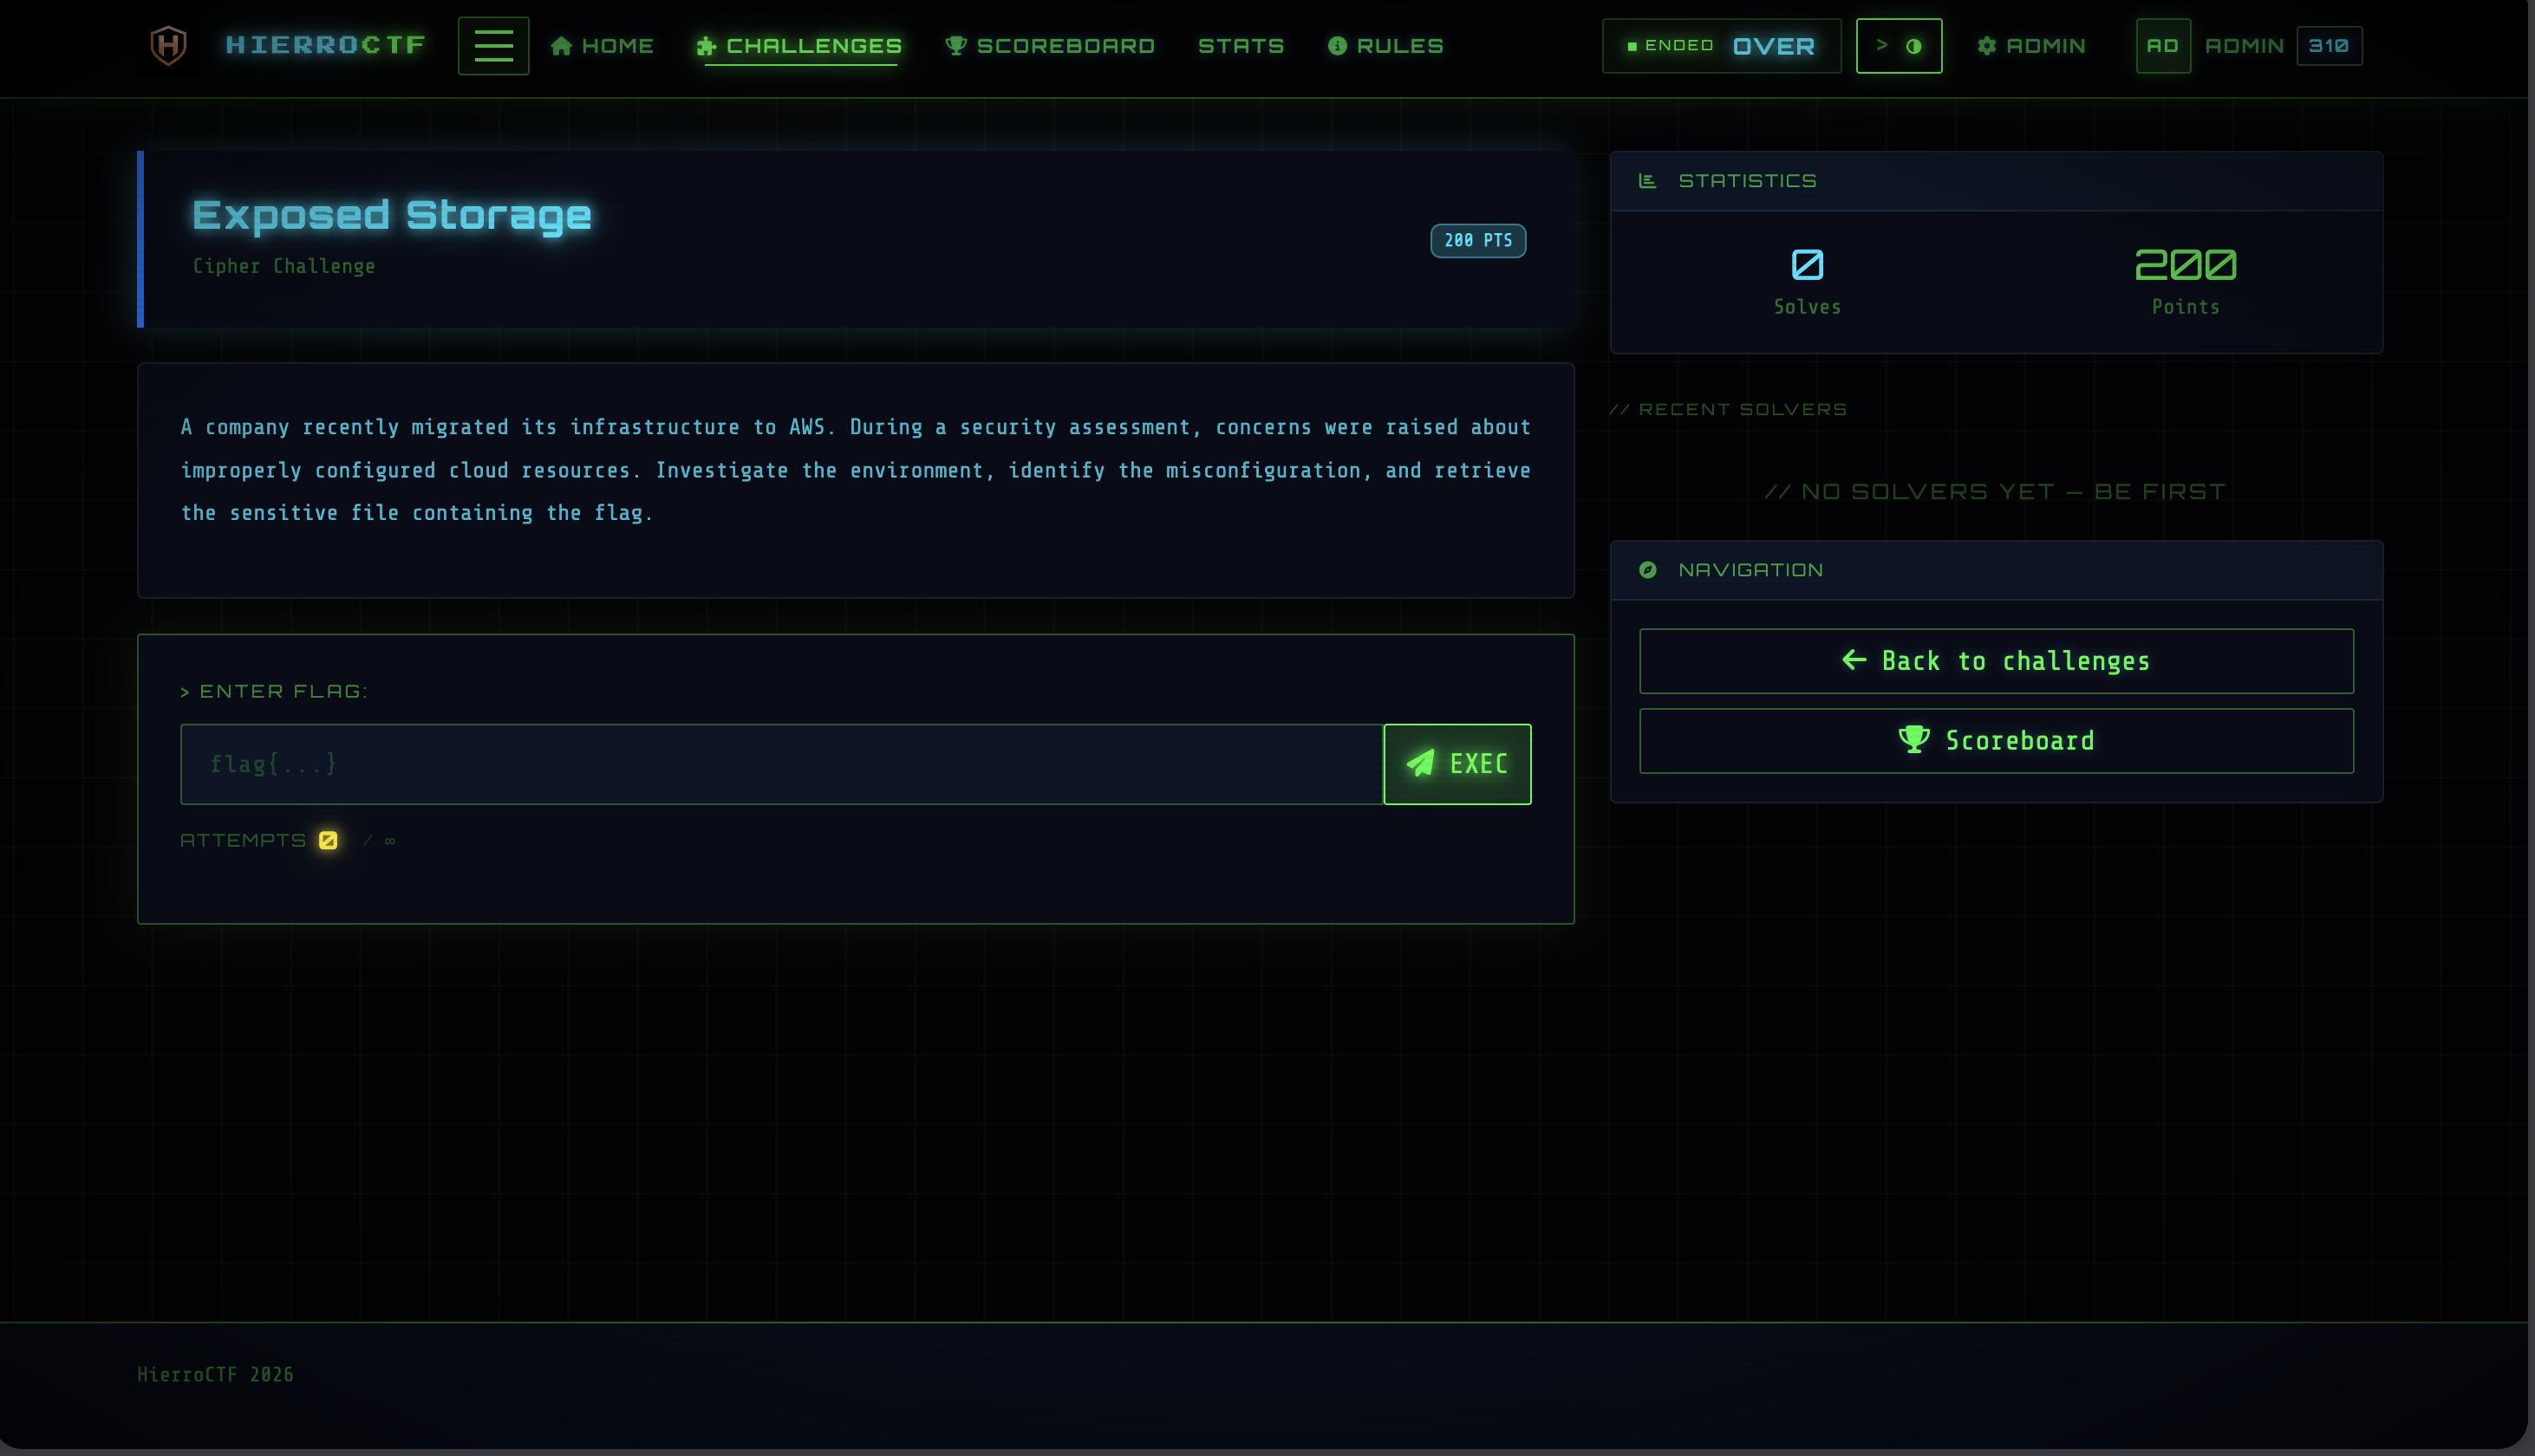Click the Rules info icon
2535x1456 pixels.
tap(1337, 46)
